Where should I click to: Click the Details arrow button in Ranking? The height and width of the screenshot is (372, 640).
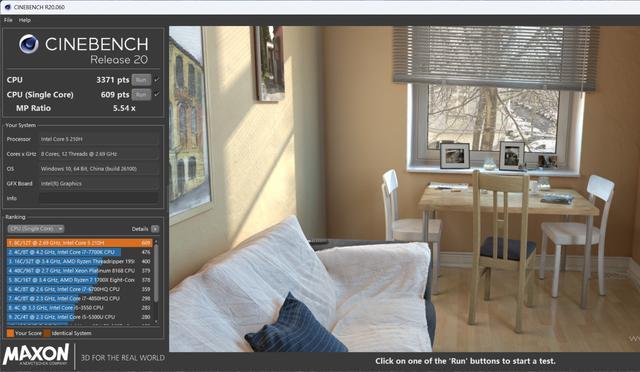[x=155, y=229]
